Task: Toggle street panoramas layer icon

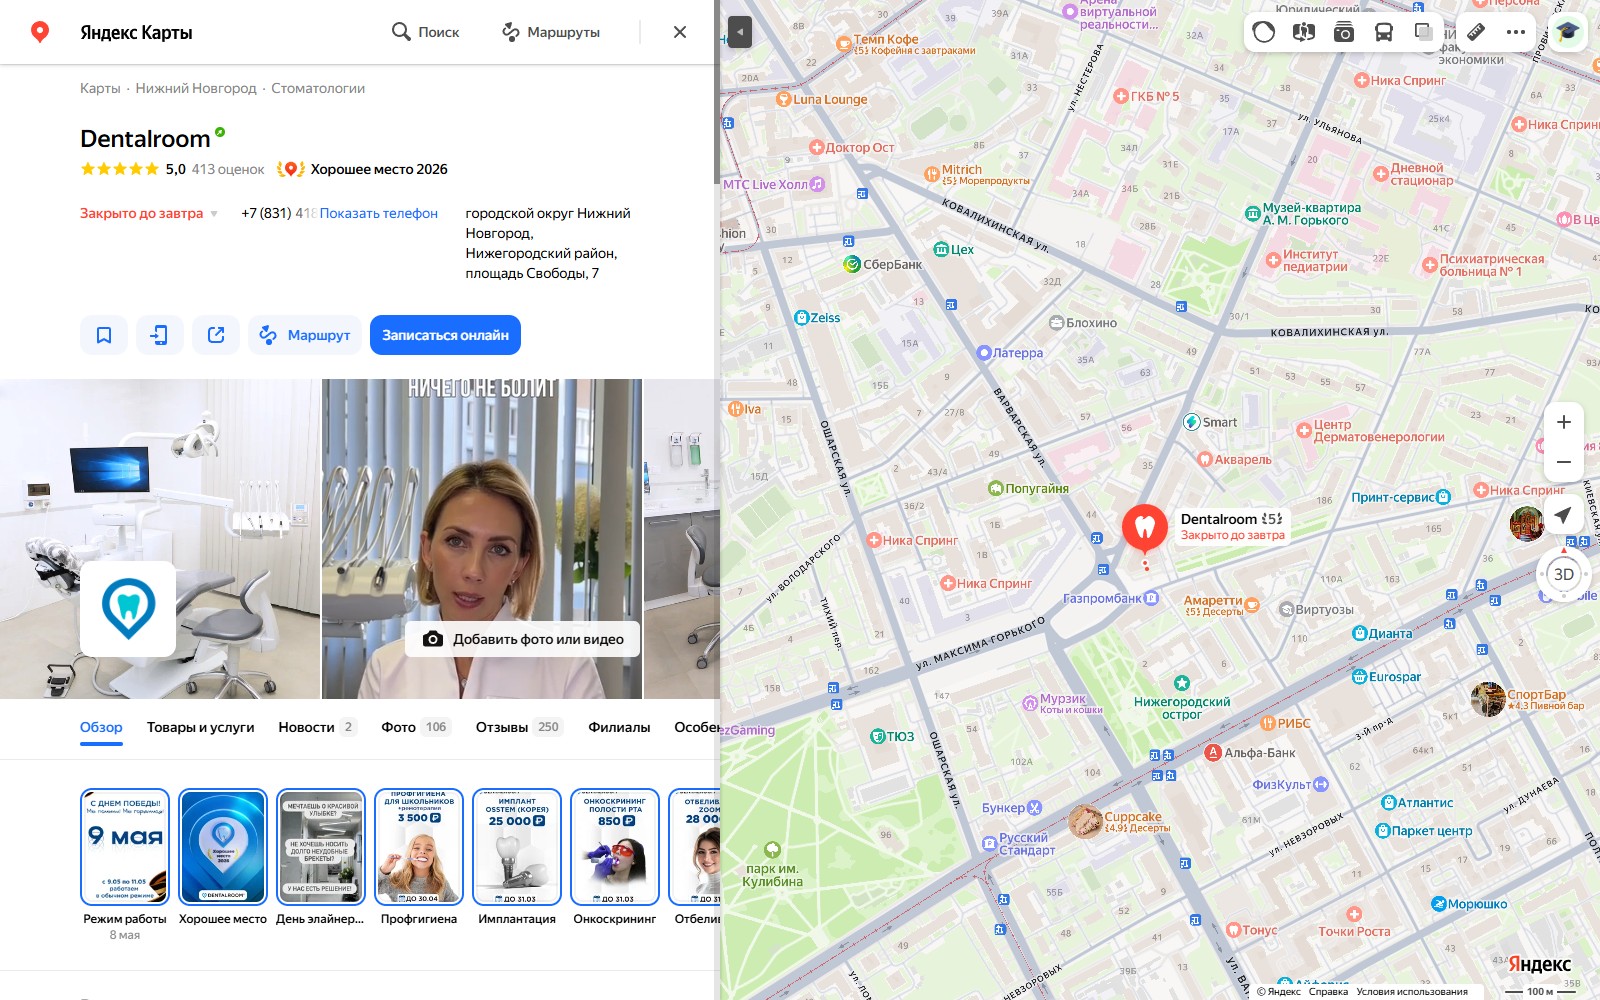Action: point(1303,32)
